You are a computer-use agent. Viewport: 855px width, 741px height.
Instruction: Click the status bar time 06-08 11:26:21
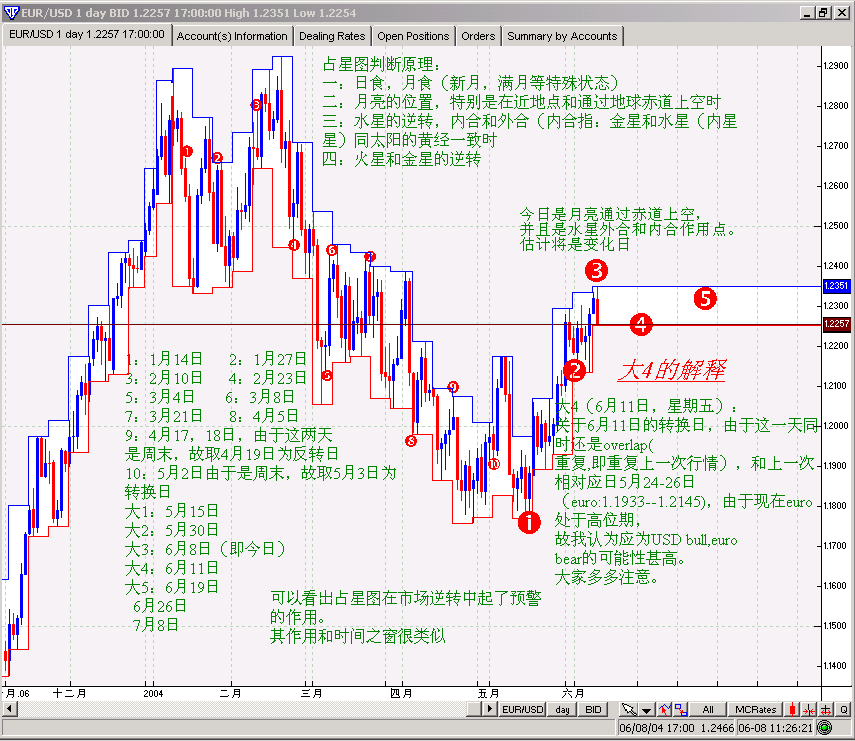point(775,728)
